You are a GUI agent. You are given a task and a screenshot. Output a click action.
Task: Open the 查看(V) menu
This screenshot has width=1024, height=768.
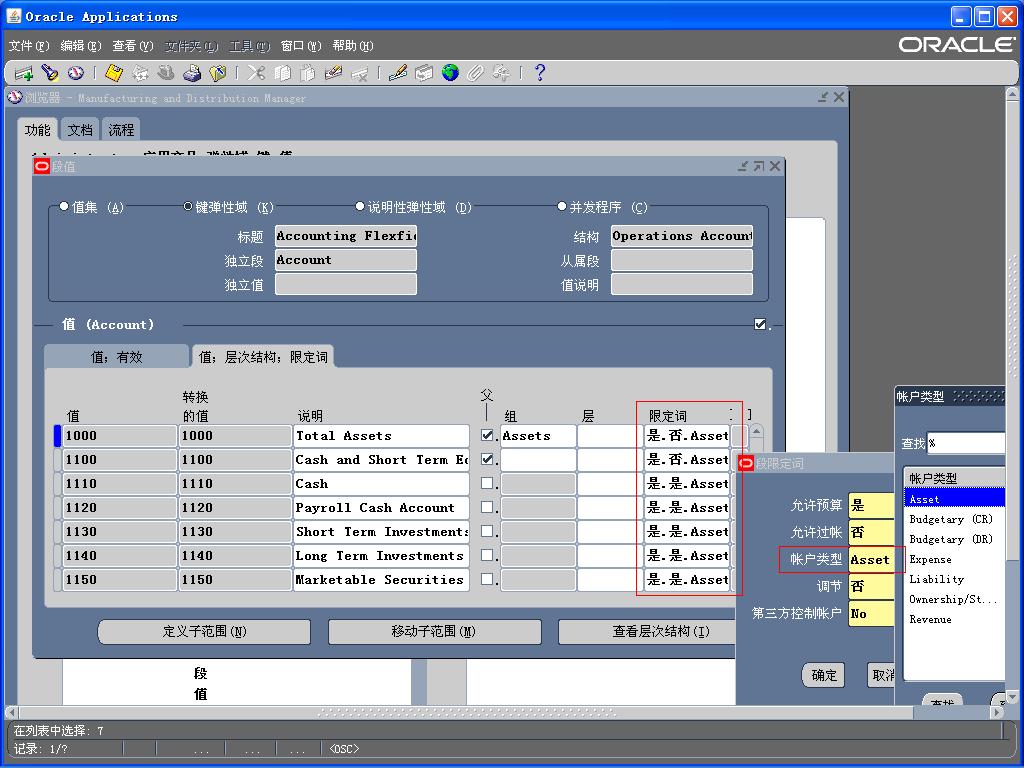133,46
